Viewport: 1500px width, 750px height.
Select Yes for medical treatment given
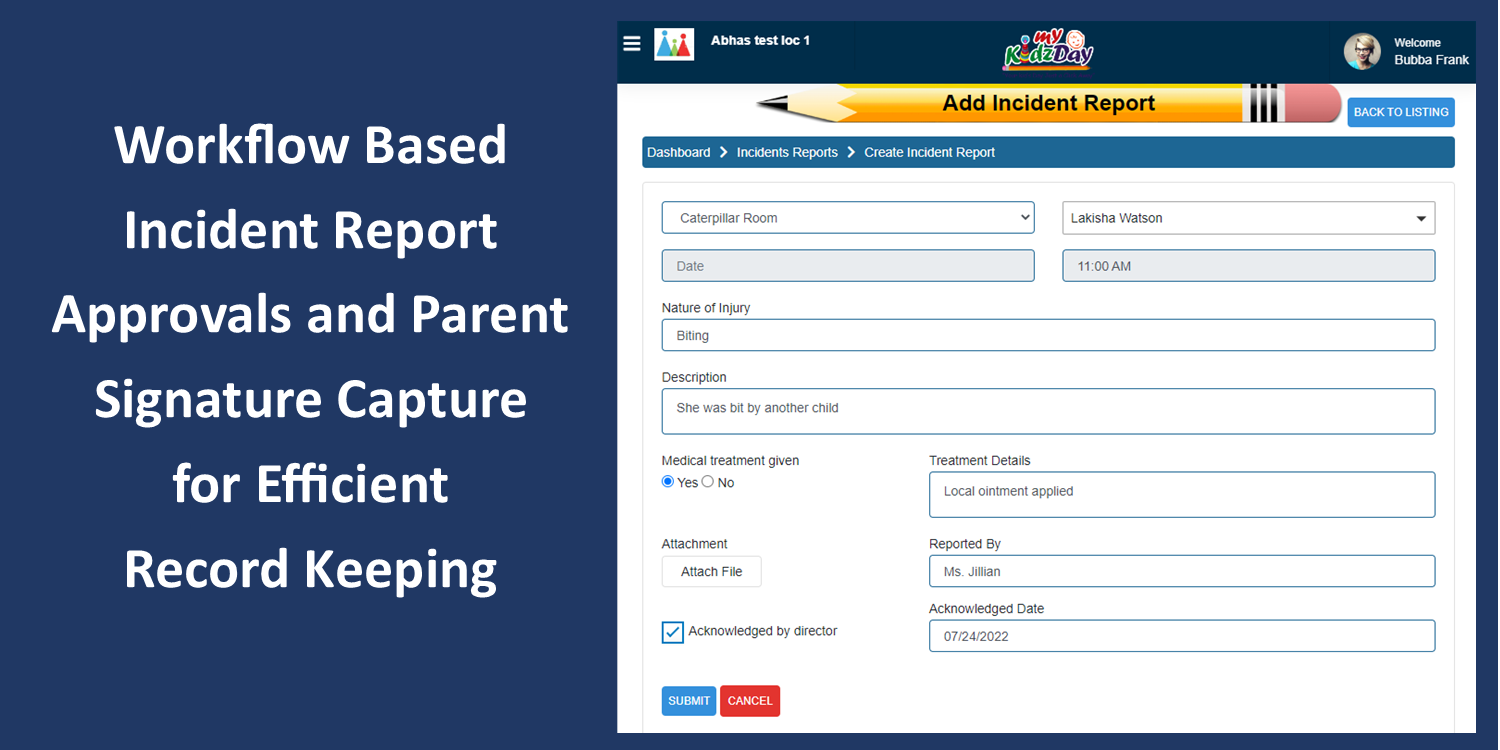(668, 482)
